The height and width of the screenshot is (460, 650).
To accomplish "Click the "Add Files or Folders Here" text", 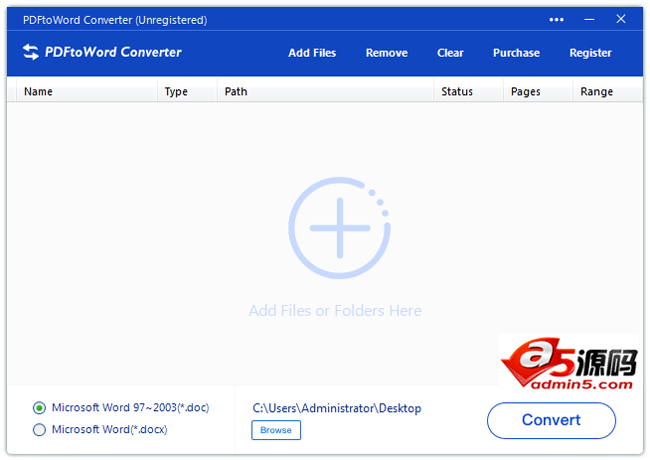I will tap(335, 311).
